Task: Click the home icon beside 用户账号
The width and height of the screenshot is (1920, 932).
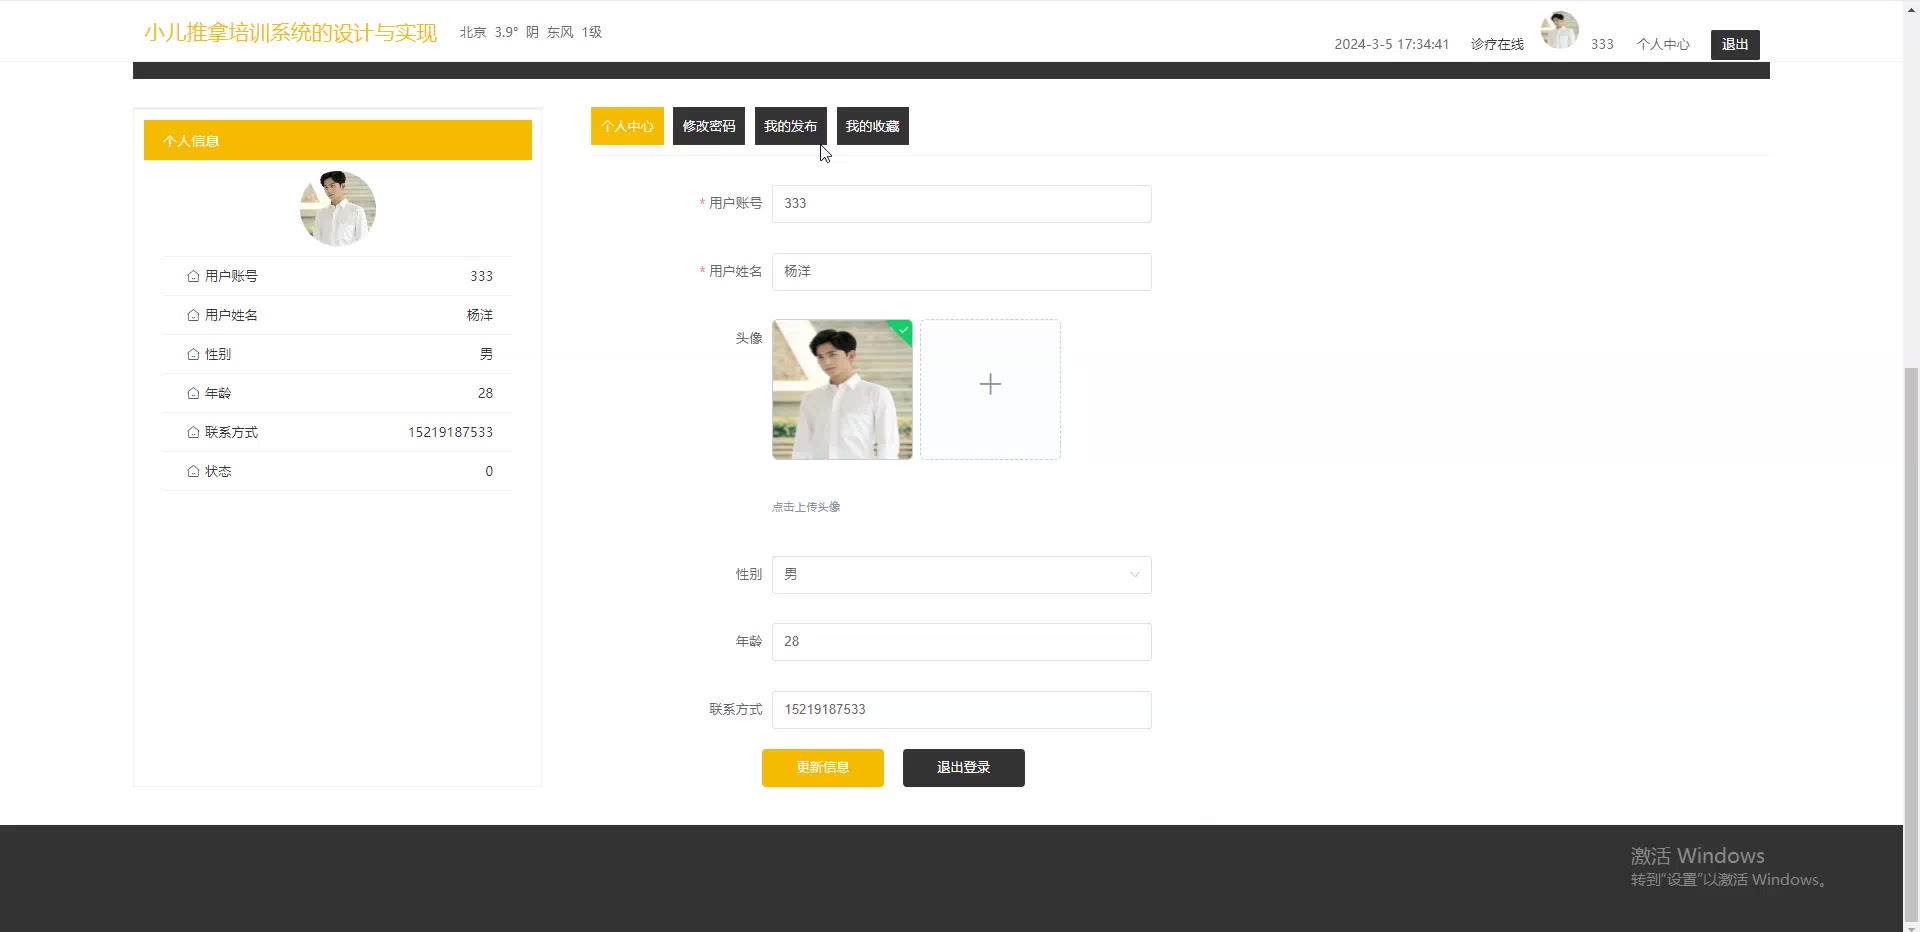Action: (x=193, y=276)
